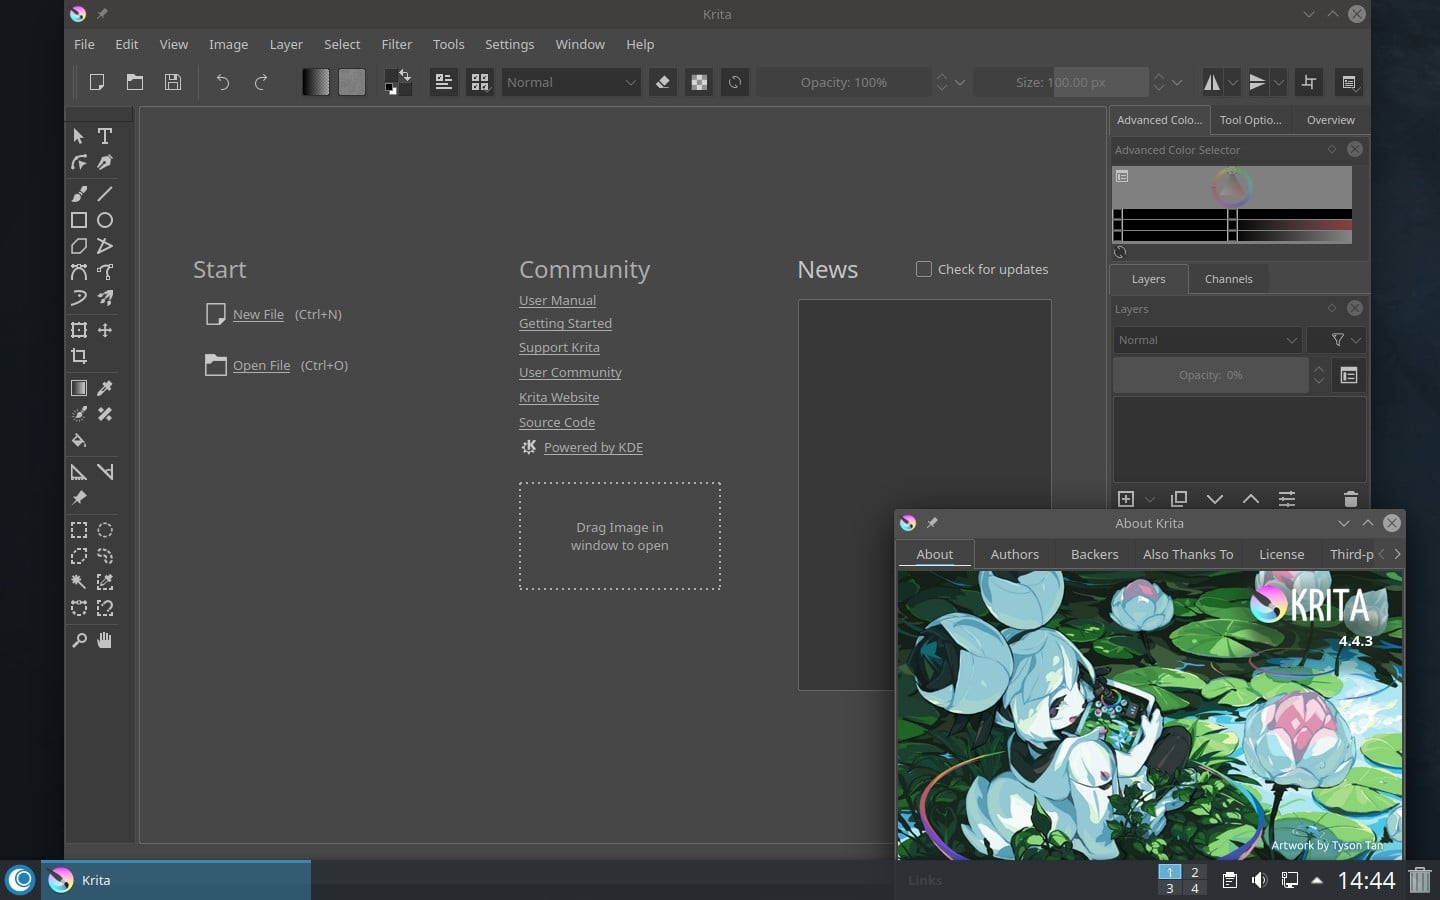1440x900 pixels.
Task: Activate the Crop tool
Action: (x=79, y=356)
